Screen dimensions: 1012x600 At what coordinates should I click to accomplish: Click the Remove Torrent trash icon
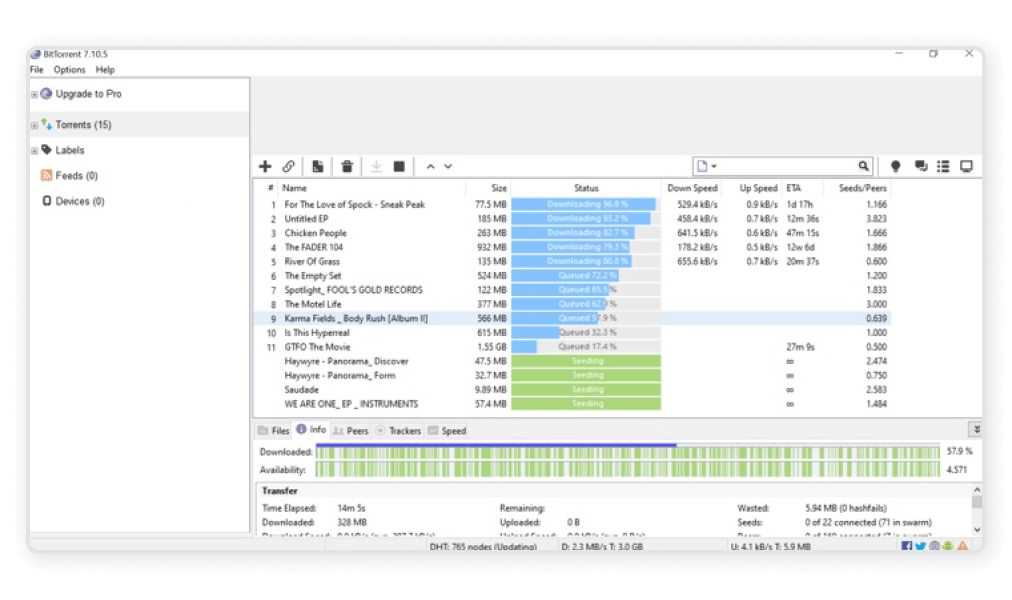pos(347,166)
